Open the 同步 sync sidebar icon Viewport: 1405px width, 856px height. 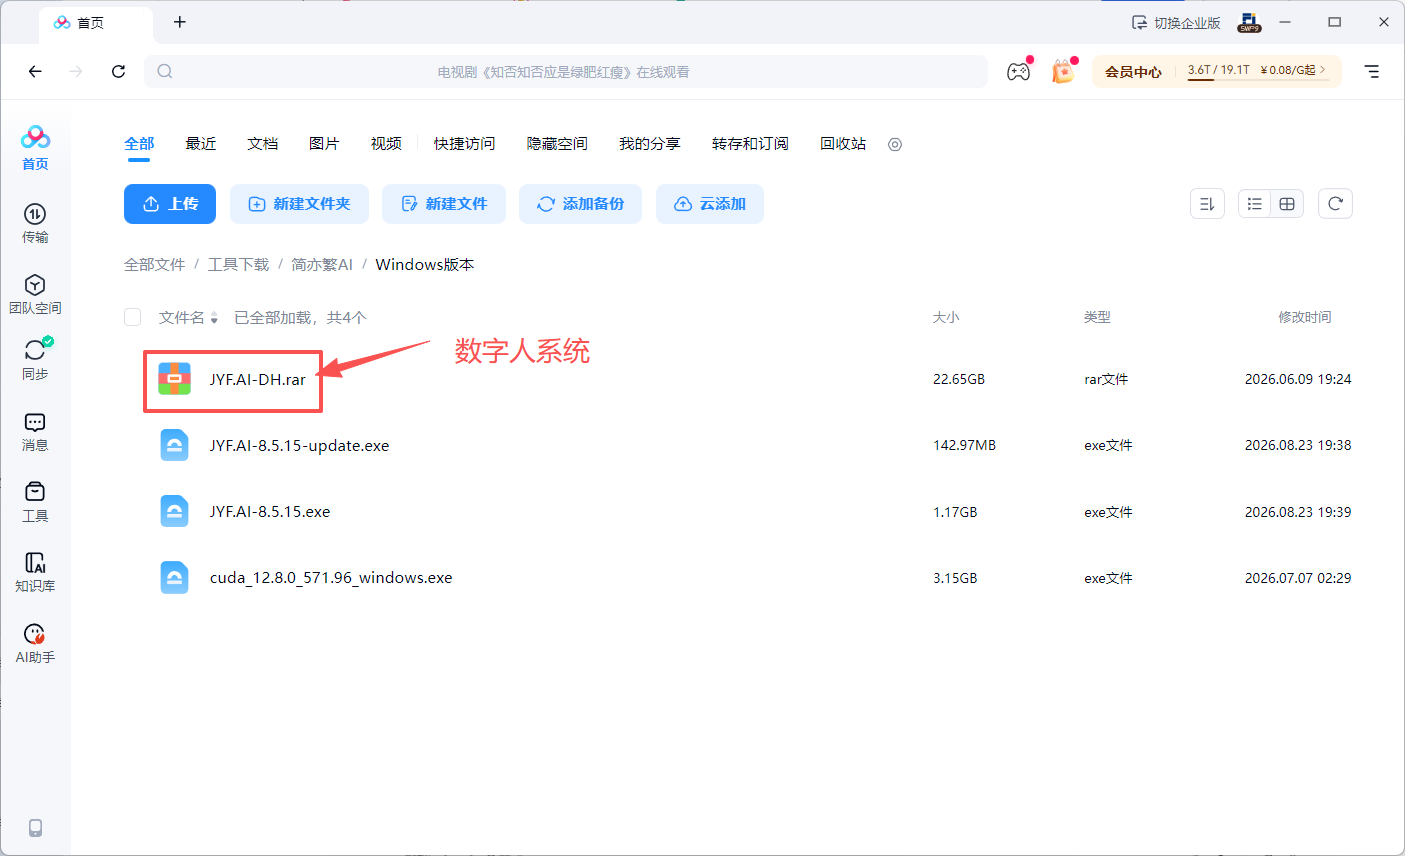tap(35, 359)
